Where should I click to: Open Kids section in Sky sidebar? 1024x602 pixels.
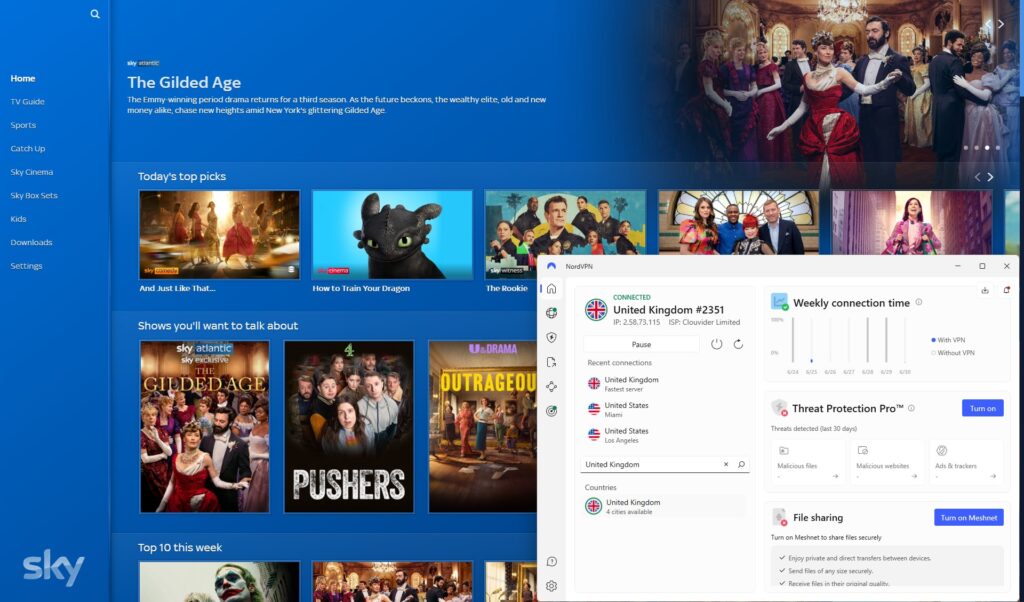click(18, 219)
